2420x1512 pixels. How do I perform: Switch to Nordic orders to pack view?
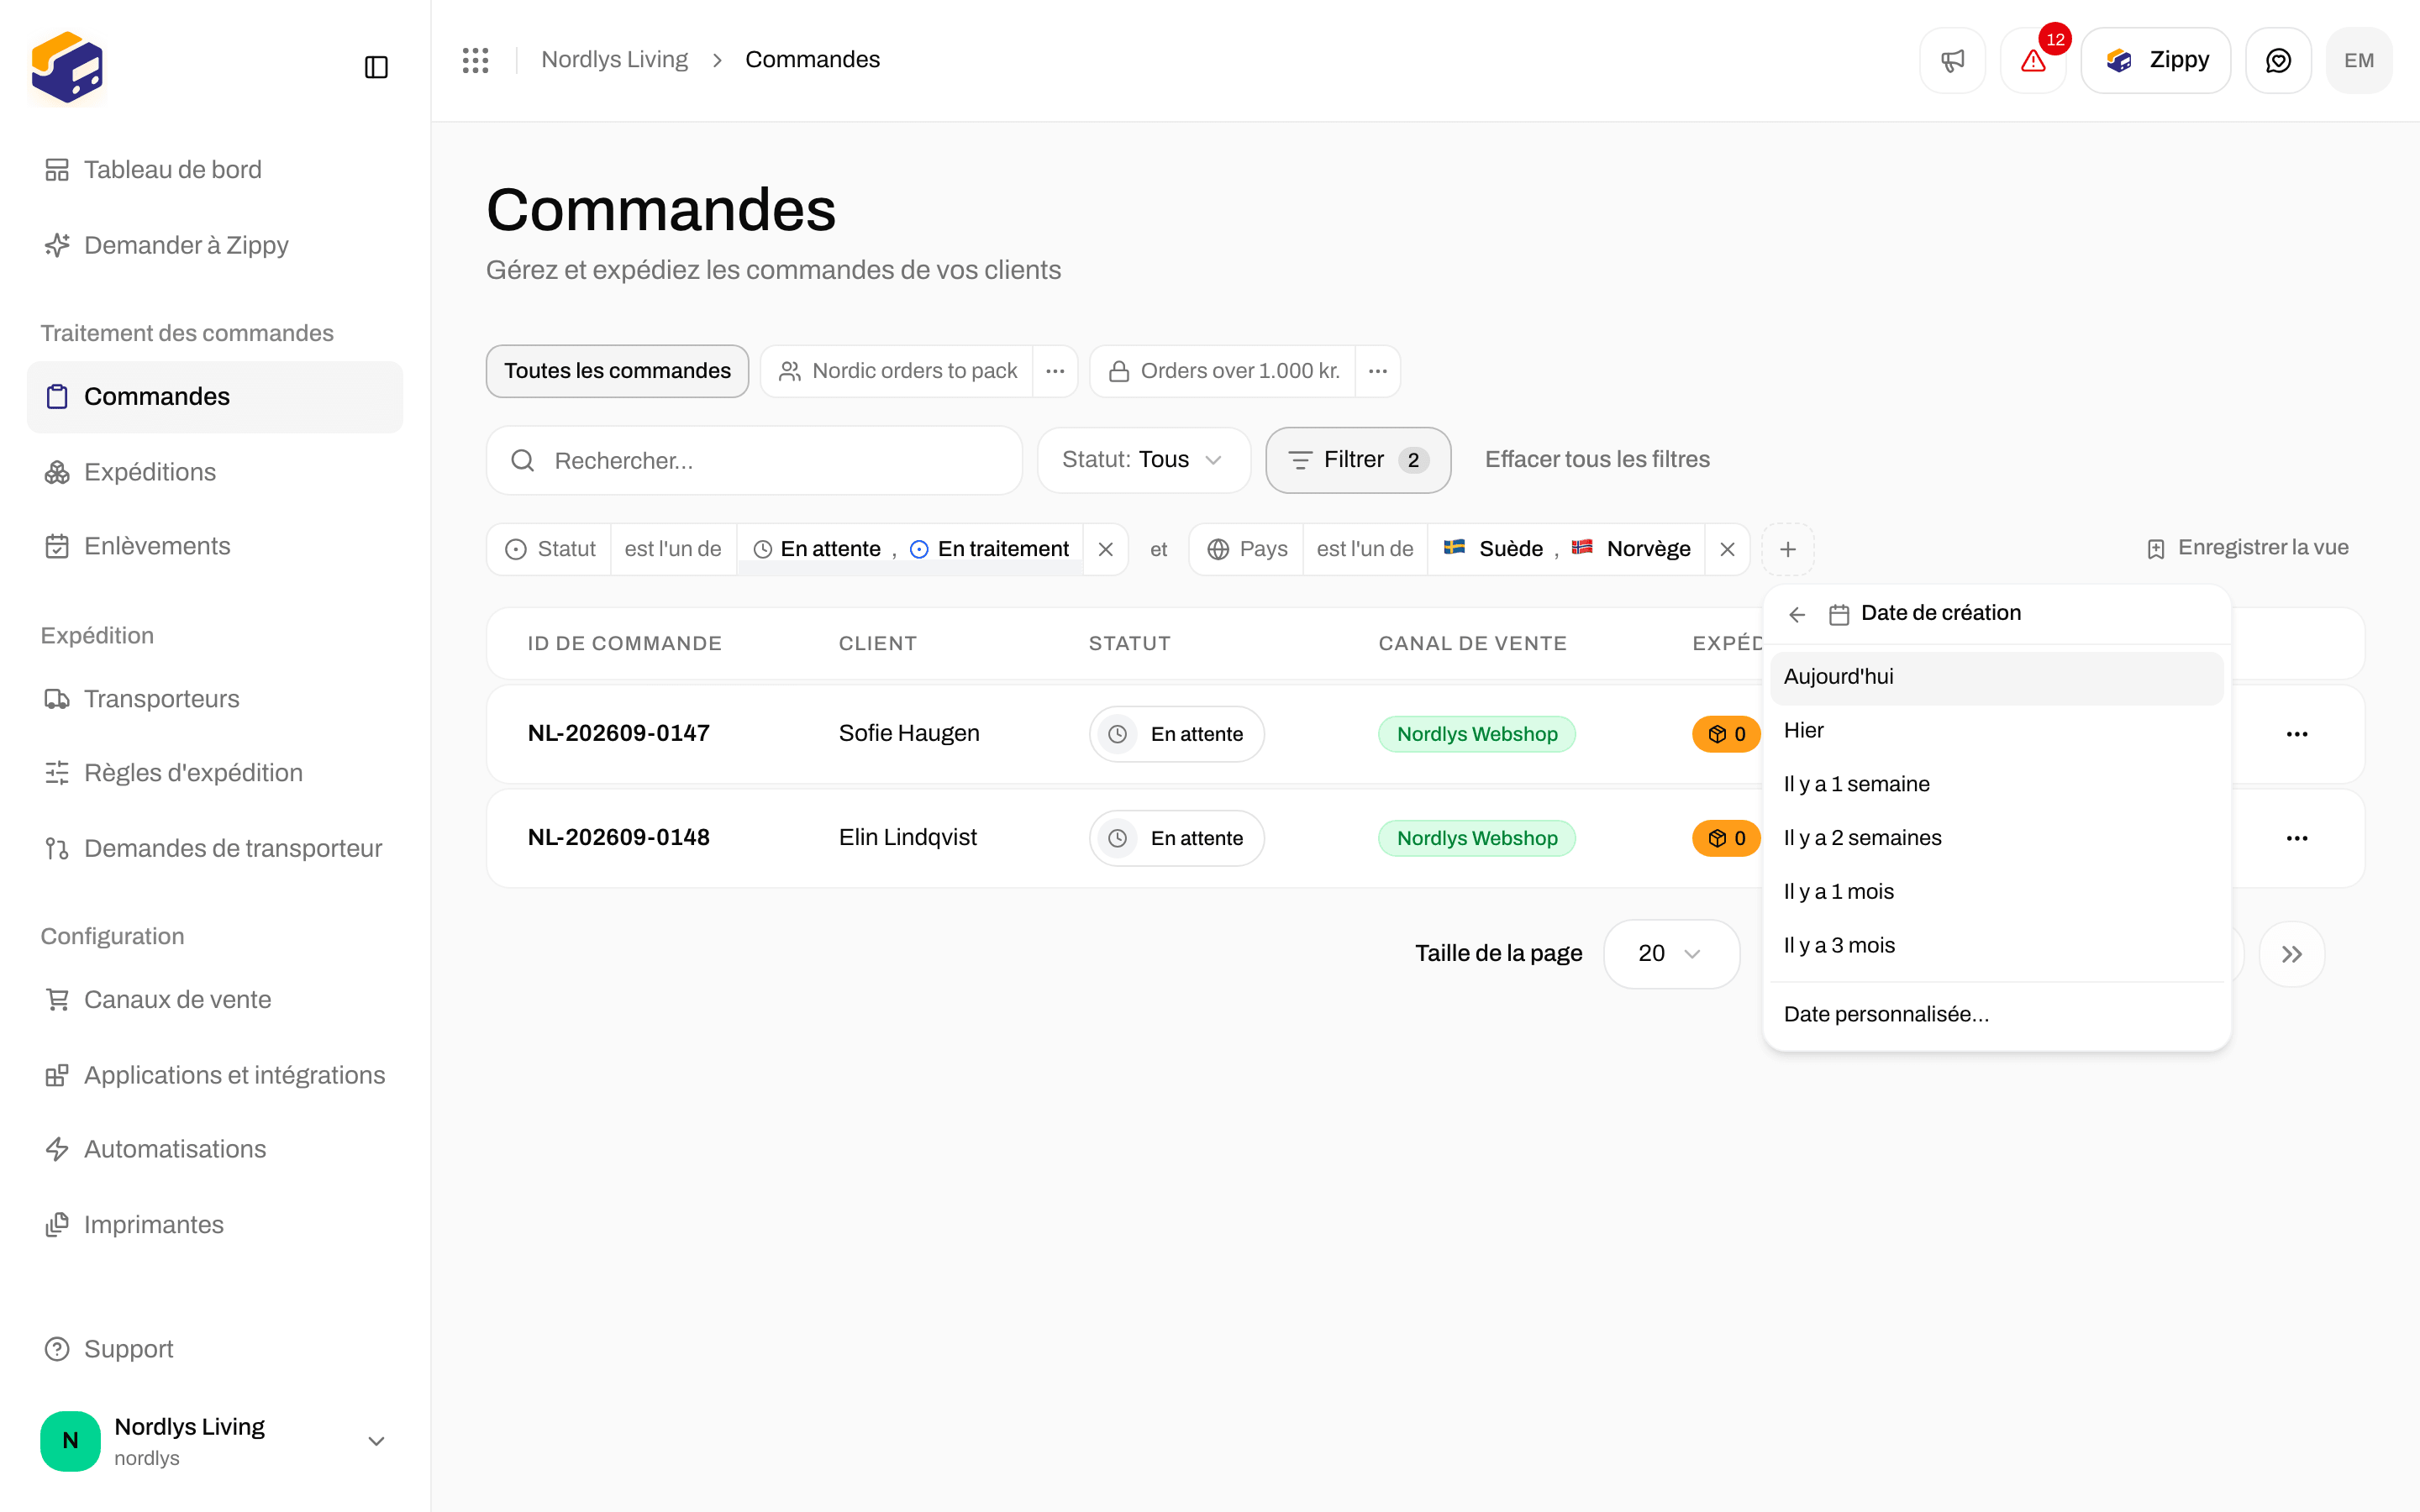coord(897,371)
